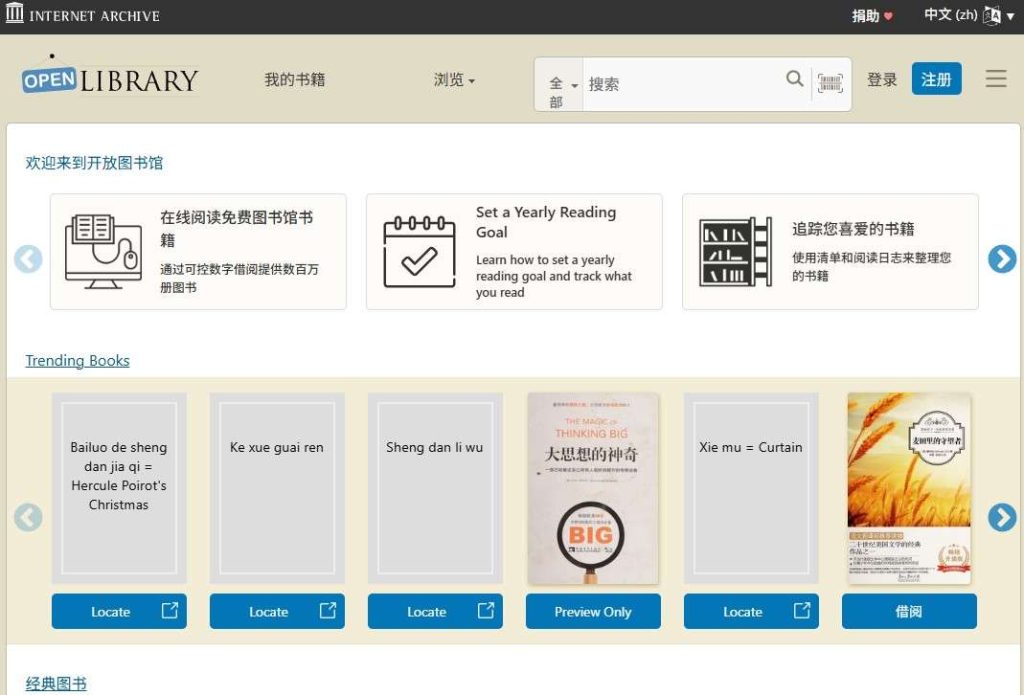Click the search magnifier icon

tap(794, 79)
